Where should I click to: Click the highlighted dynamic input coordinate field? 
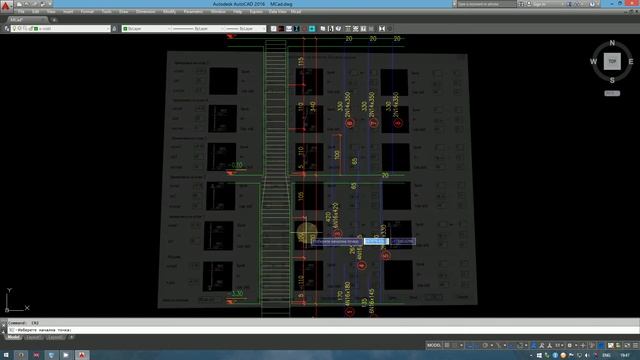click(376, 241)
